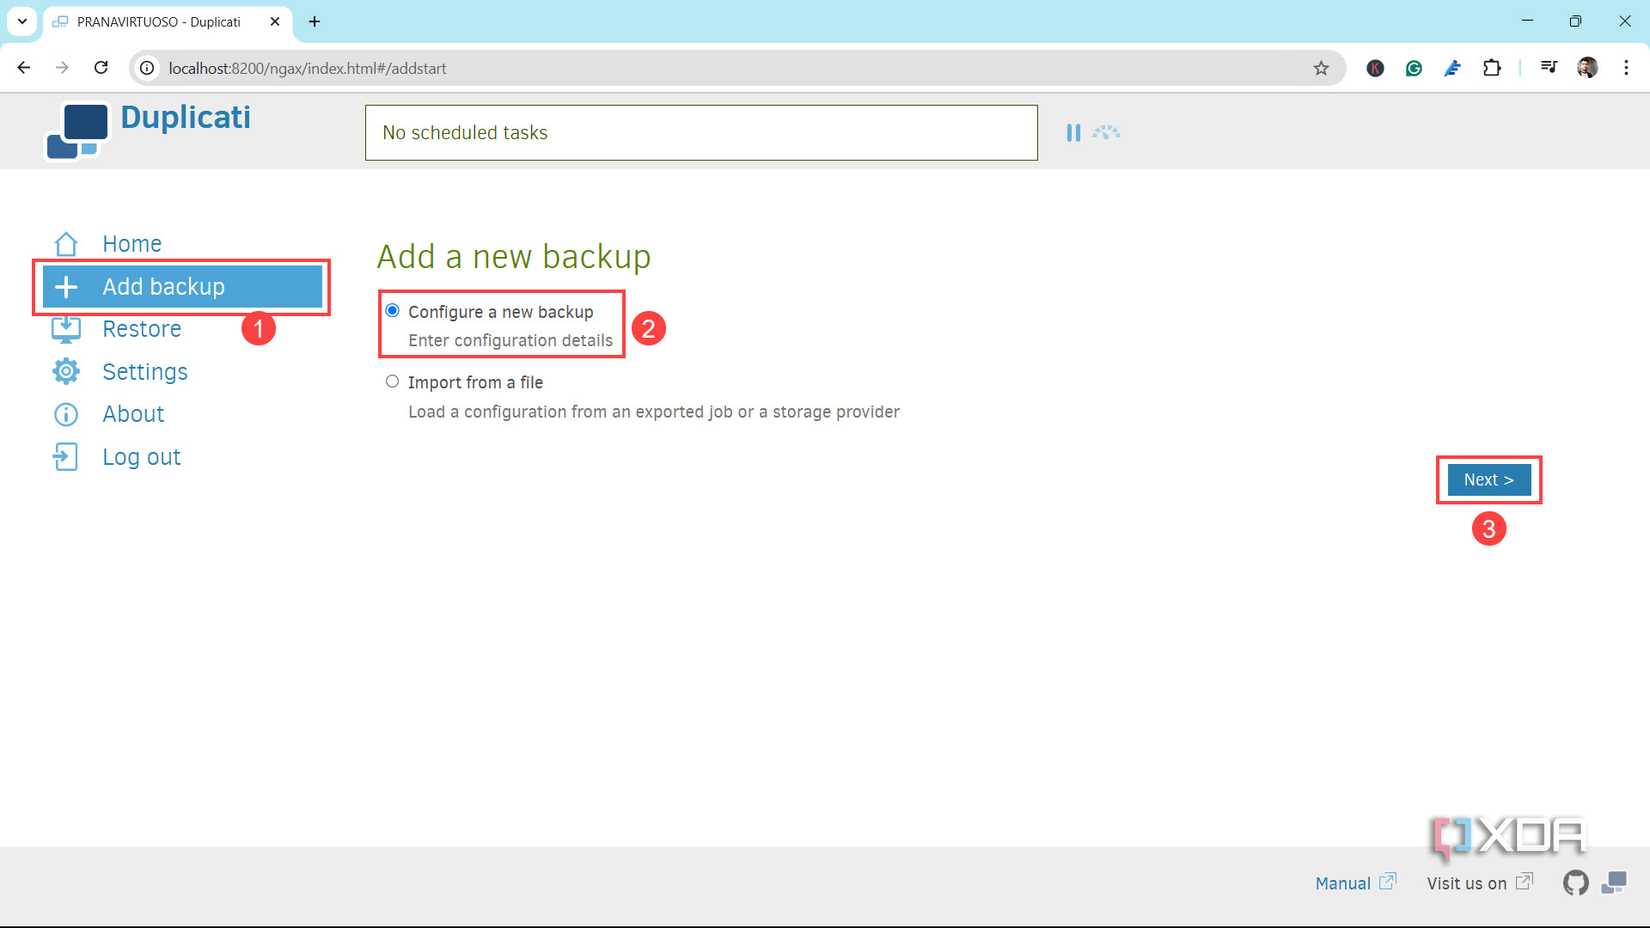1650x928 pixels.
Task: Switch to the PRANAVIRTUOSO browser tab
Action: 160,21
